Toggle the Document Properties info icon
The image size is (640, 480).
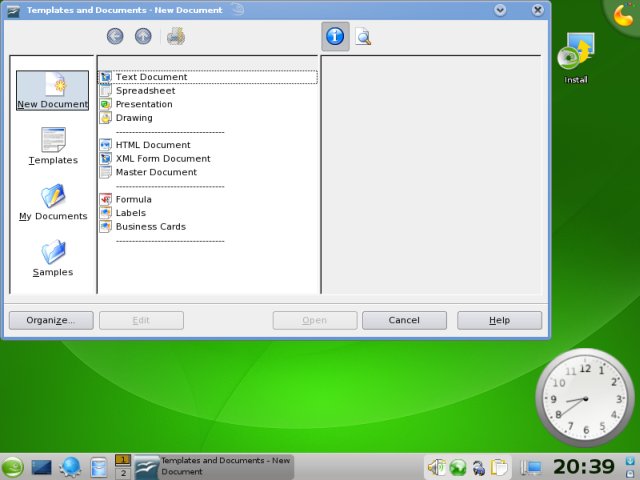pos(335,37)
